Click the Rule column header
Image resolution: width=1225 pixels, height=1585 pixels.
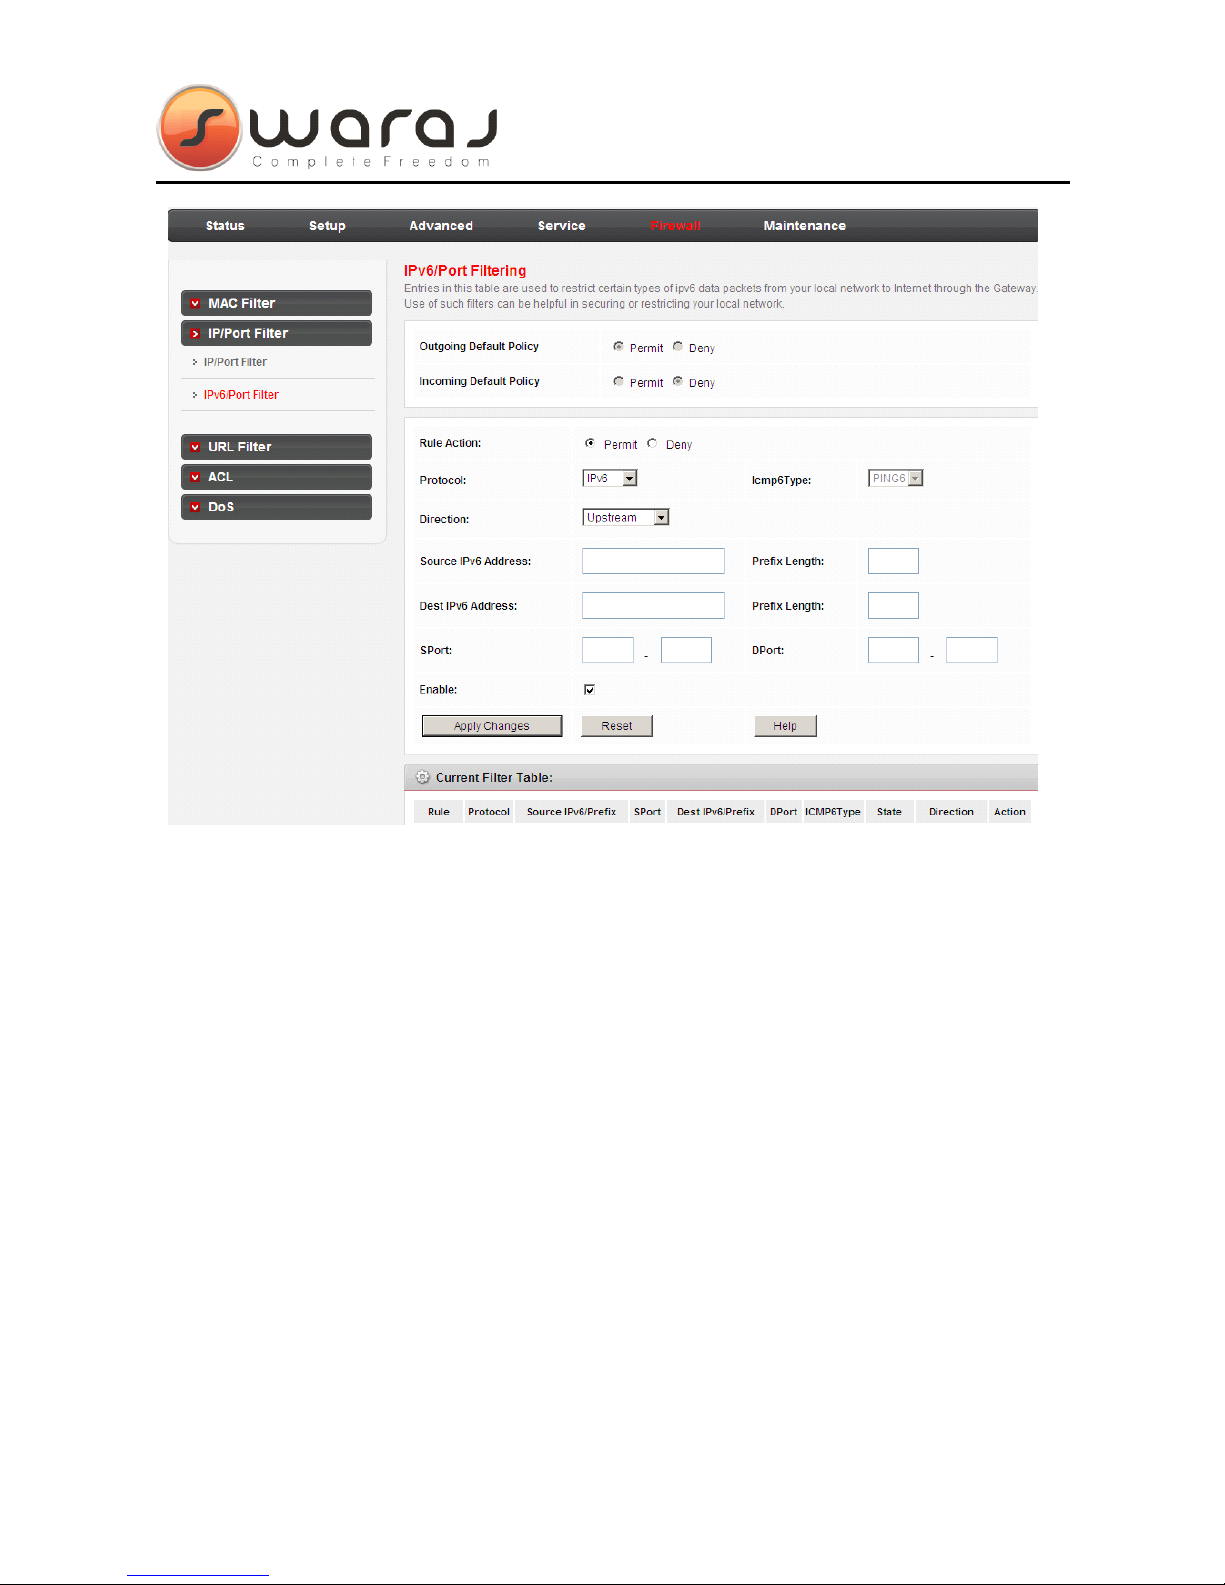tap(439, 812)
